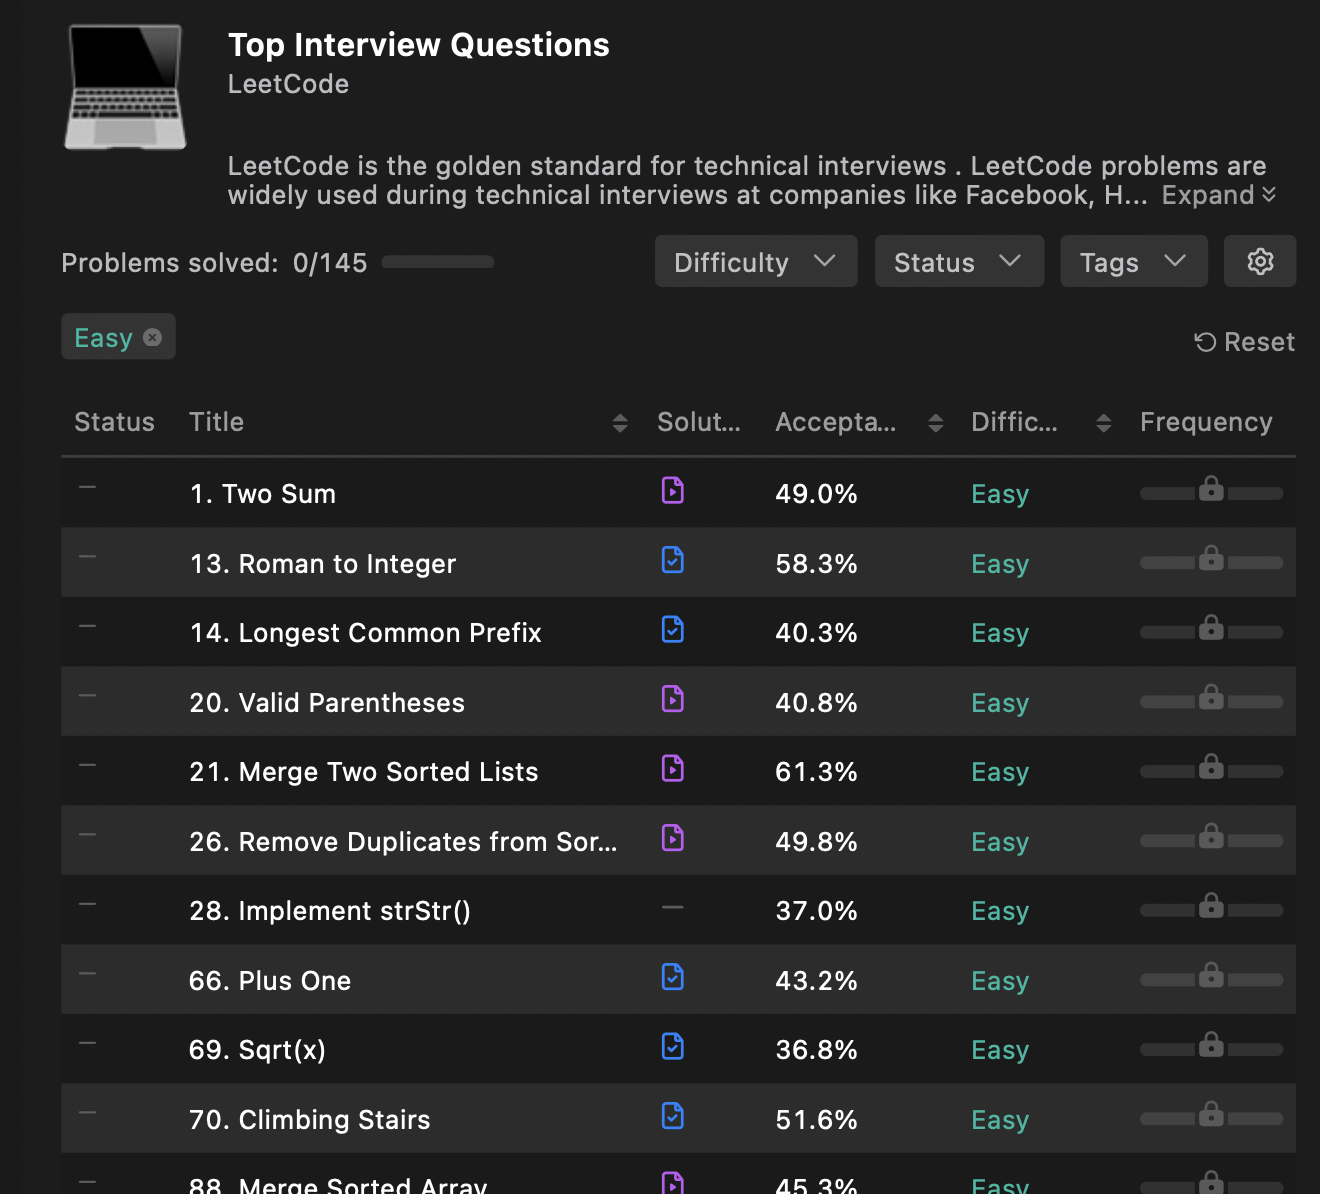Open video solution for Valid Parentheses
This screenshot has width=1320, height=1194.
[672, 699]
